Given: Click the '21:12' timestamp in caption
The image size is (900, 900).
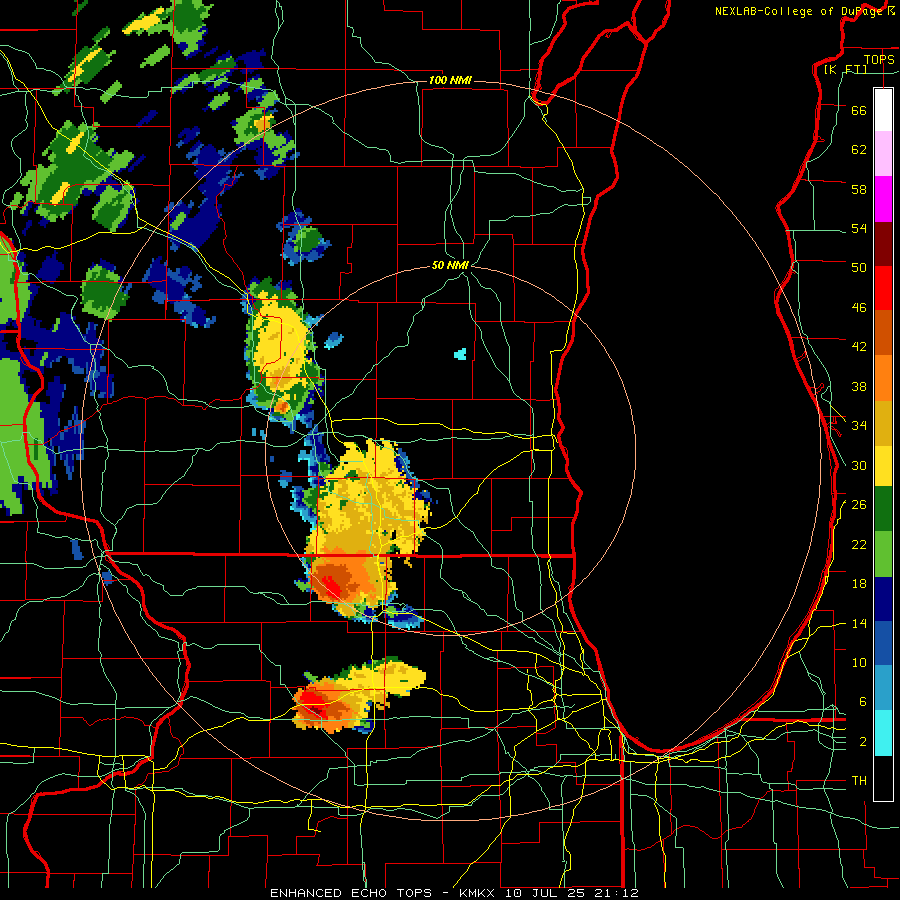Looking at the screenshot, I should coord(618,893).
